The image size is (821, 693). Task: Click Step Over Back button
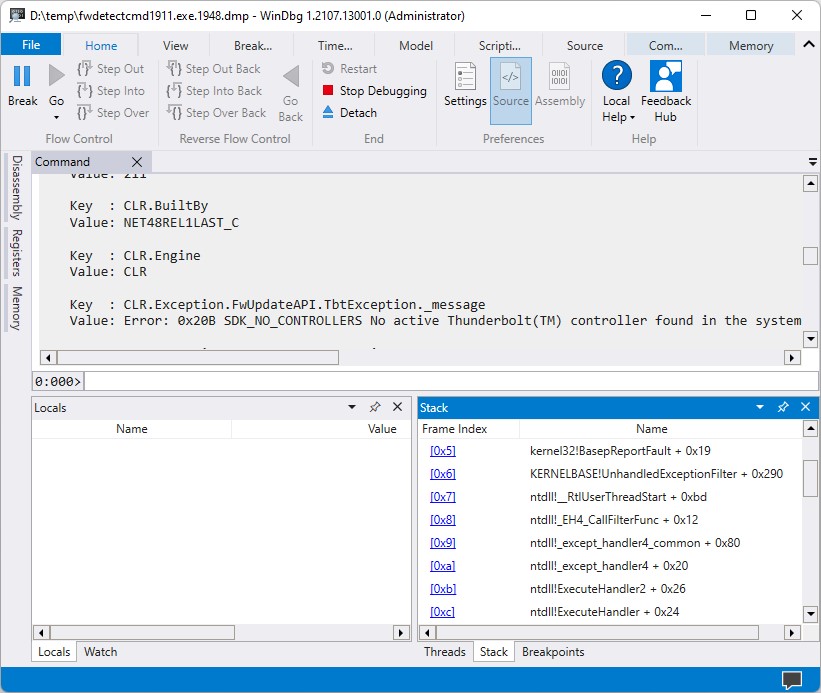point(216,113)
